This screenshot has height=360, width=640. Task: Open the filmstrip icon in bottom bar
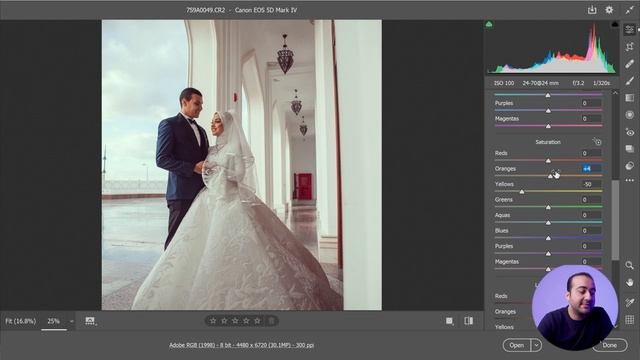[90, 321]
